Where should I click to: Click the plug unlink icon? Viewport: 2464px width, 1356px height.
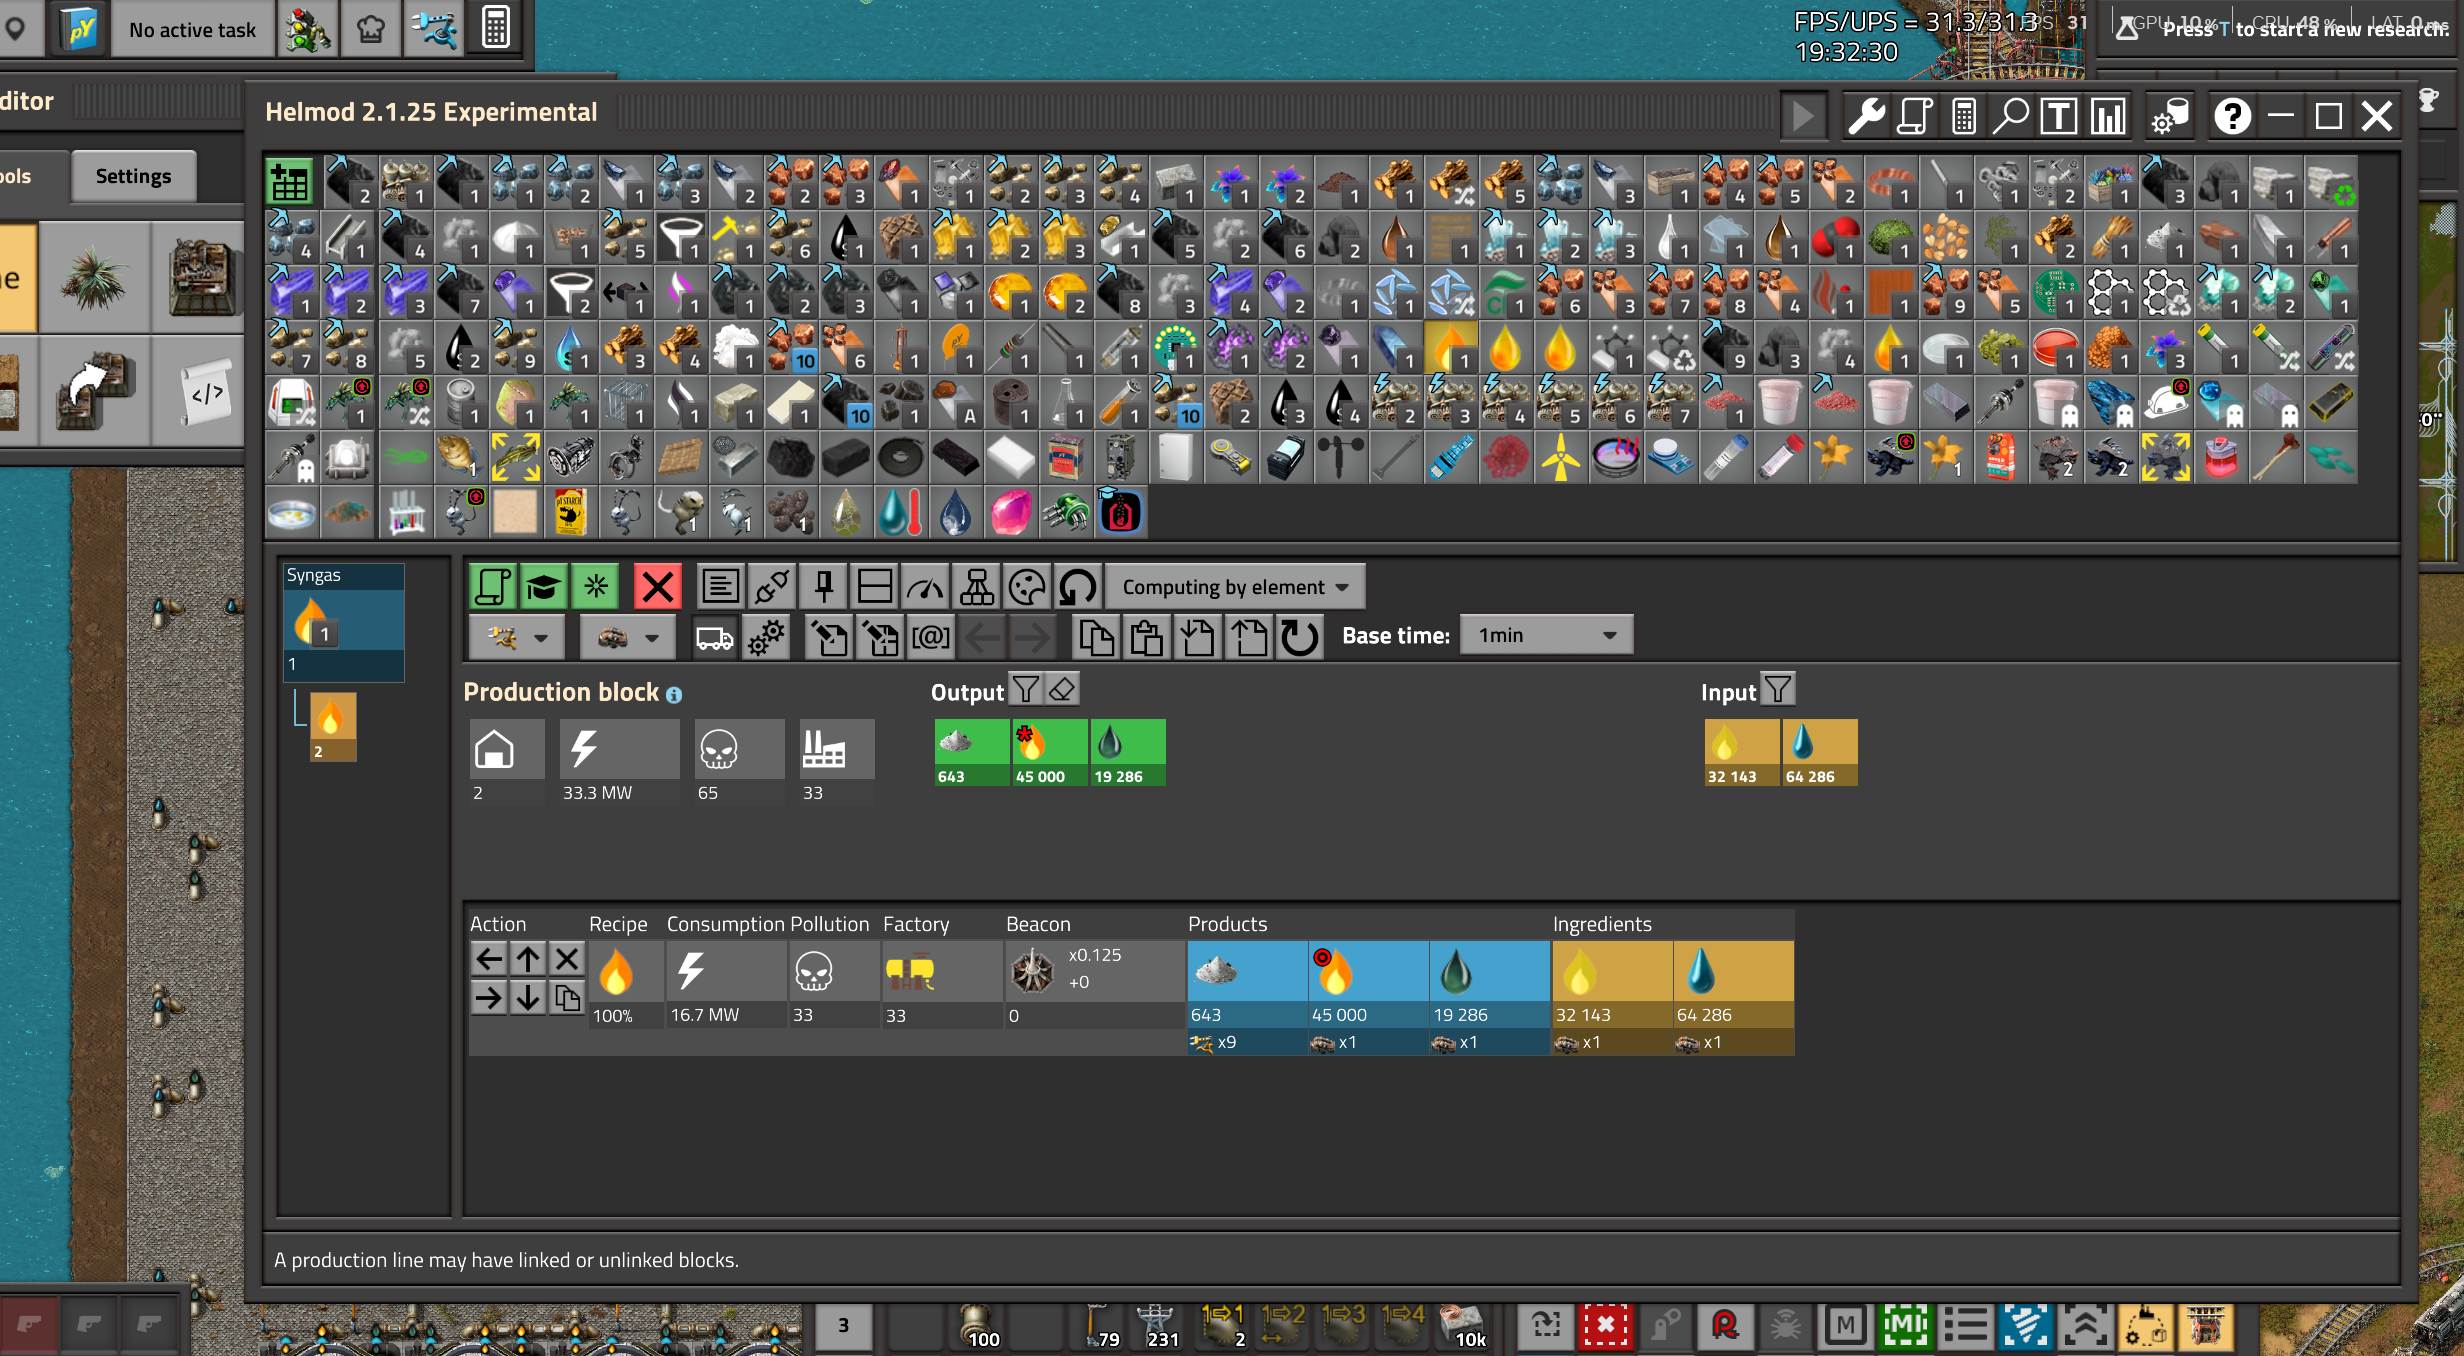point(772,587)
